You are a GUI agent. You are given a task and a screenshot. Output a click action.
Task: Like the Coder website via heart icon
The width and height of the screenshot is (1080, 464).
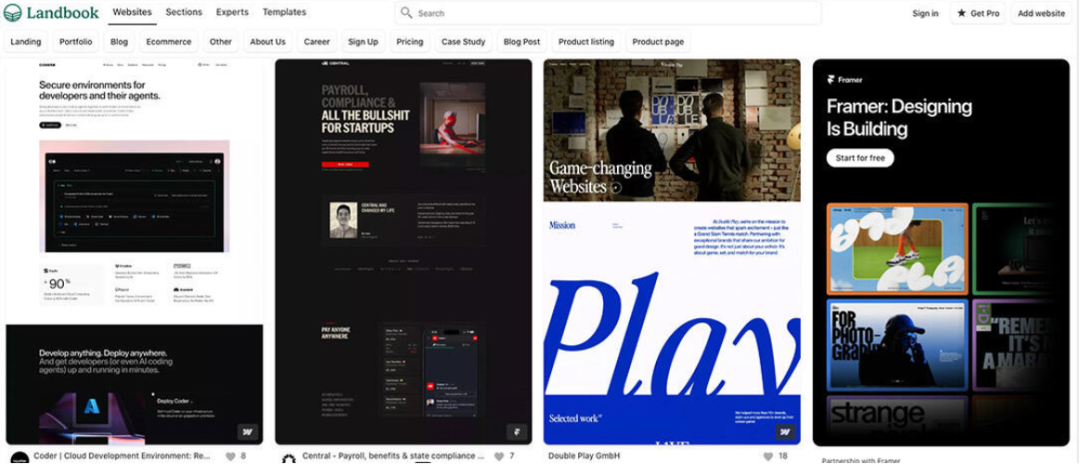(230, 456)
